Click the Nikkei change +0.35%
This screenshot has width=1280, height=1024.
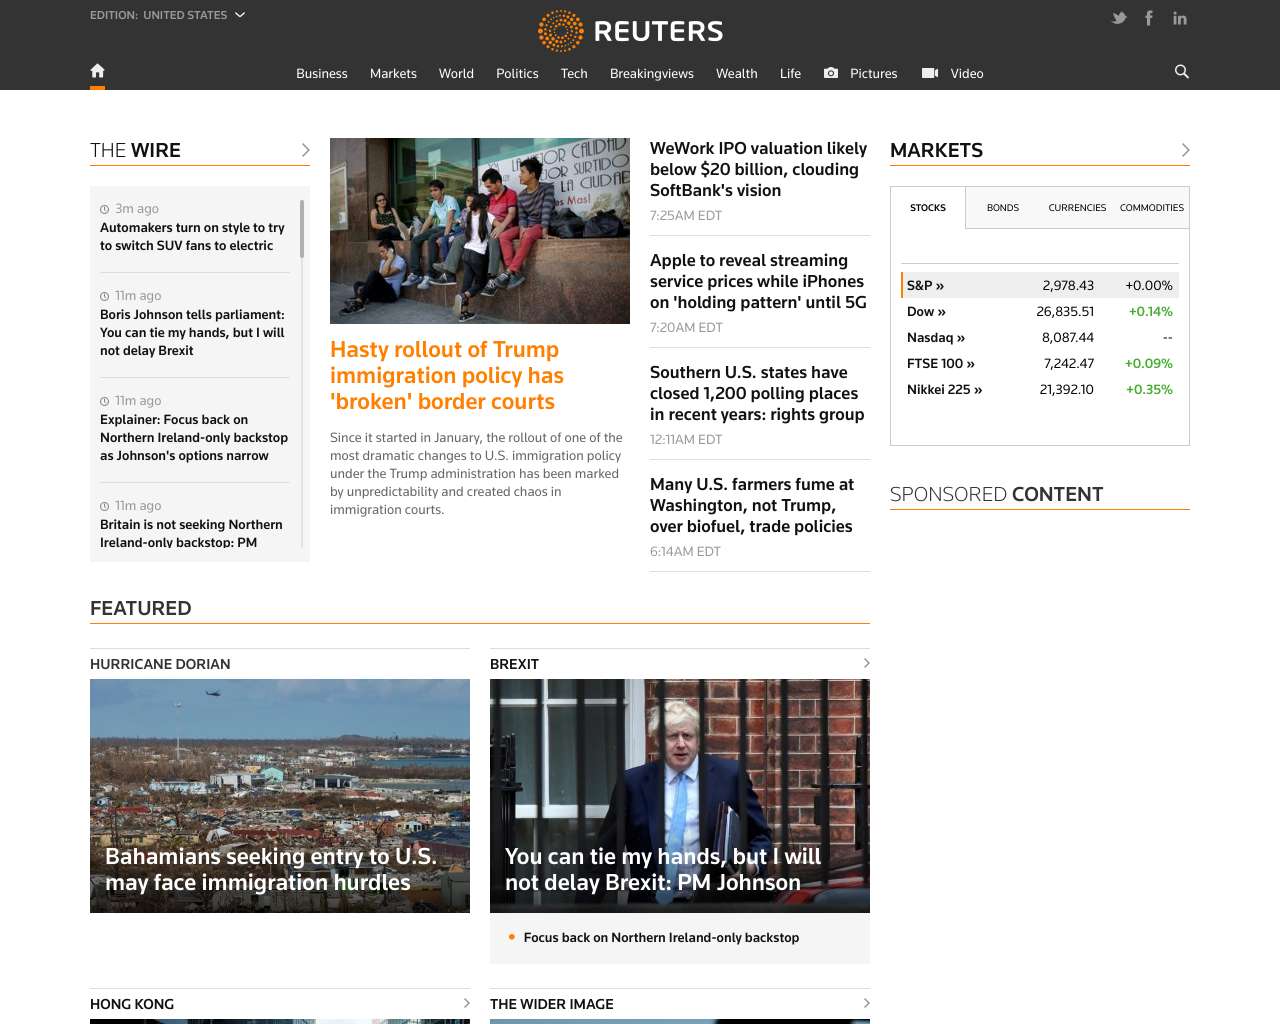[x=1149, y=389]
